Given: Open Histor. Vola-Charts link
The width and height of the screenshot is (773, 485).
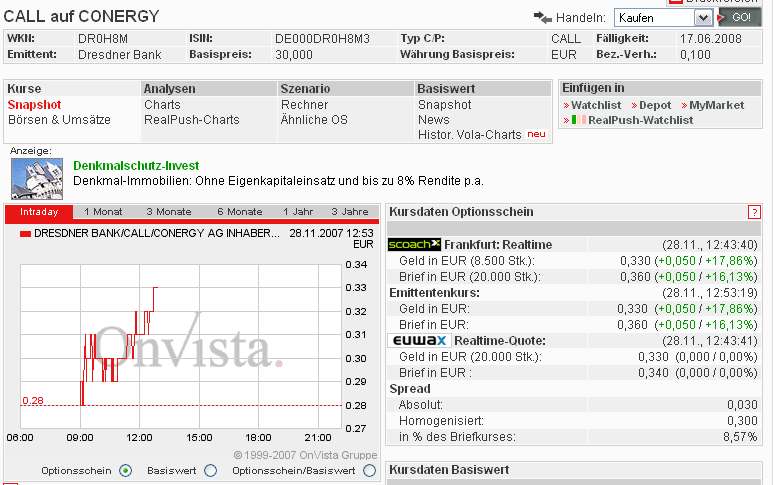Looking at the screenshot, I should (469, 135).
